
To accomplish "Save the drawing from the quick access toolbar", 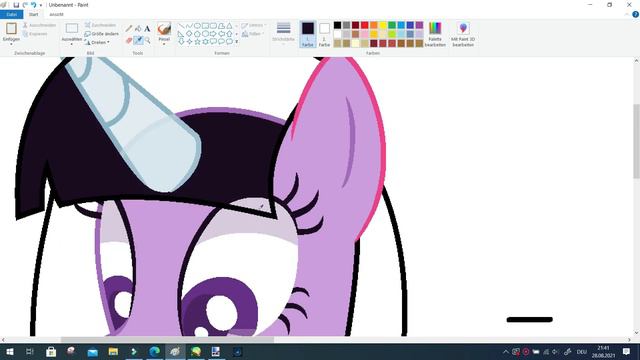I will click(x=16, y=5).
